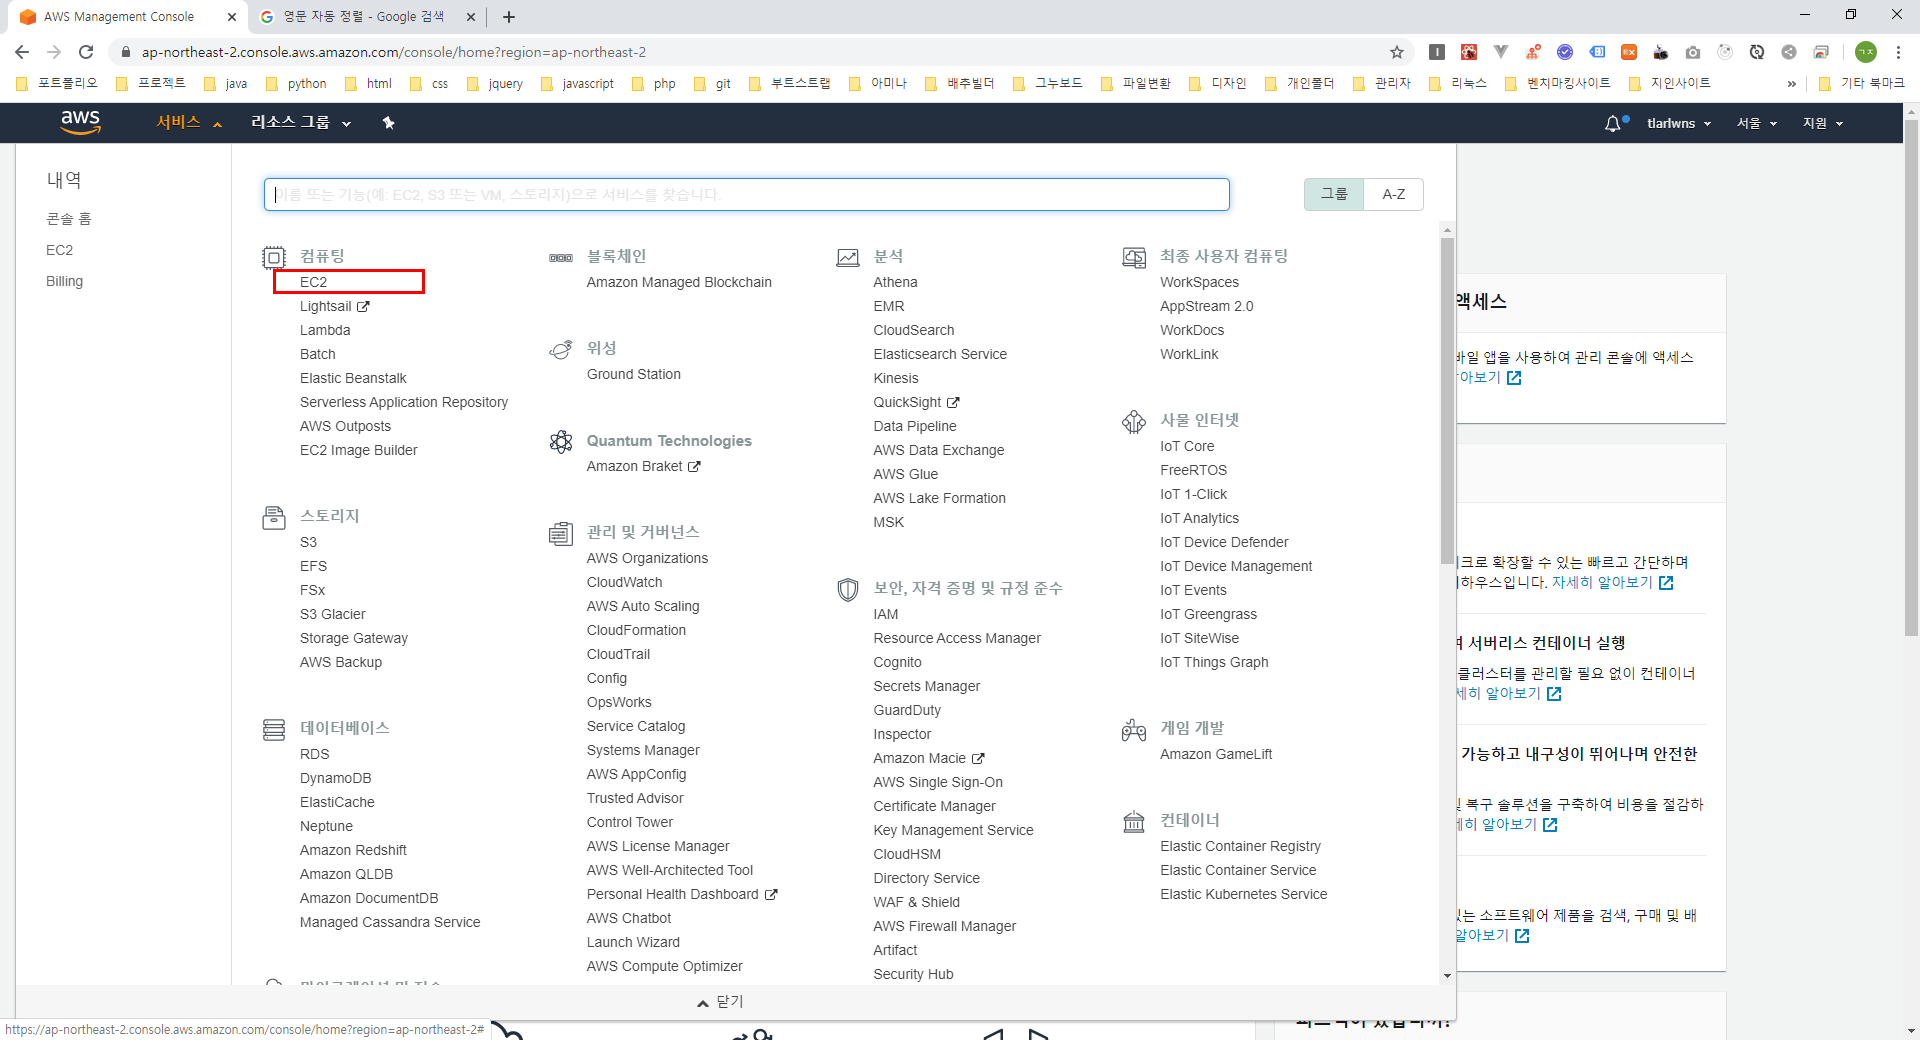Open the java bookmarks folder

click(x=226, y=84)
